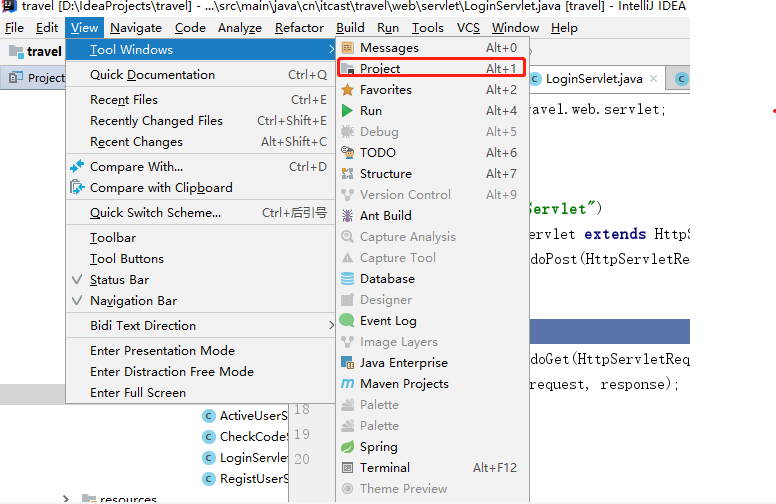Open the Messages tool window
Viewport: 776px width, 504px height.
pos(432,48)
